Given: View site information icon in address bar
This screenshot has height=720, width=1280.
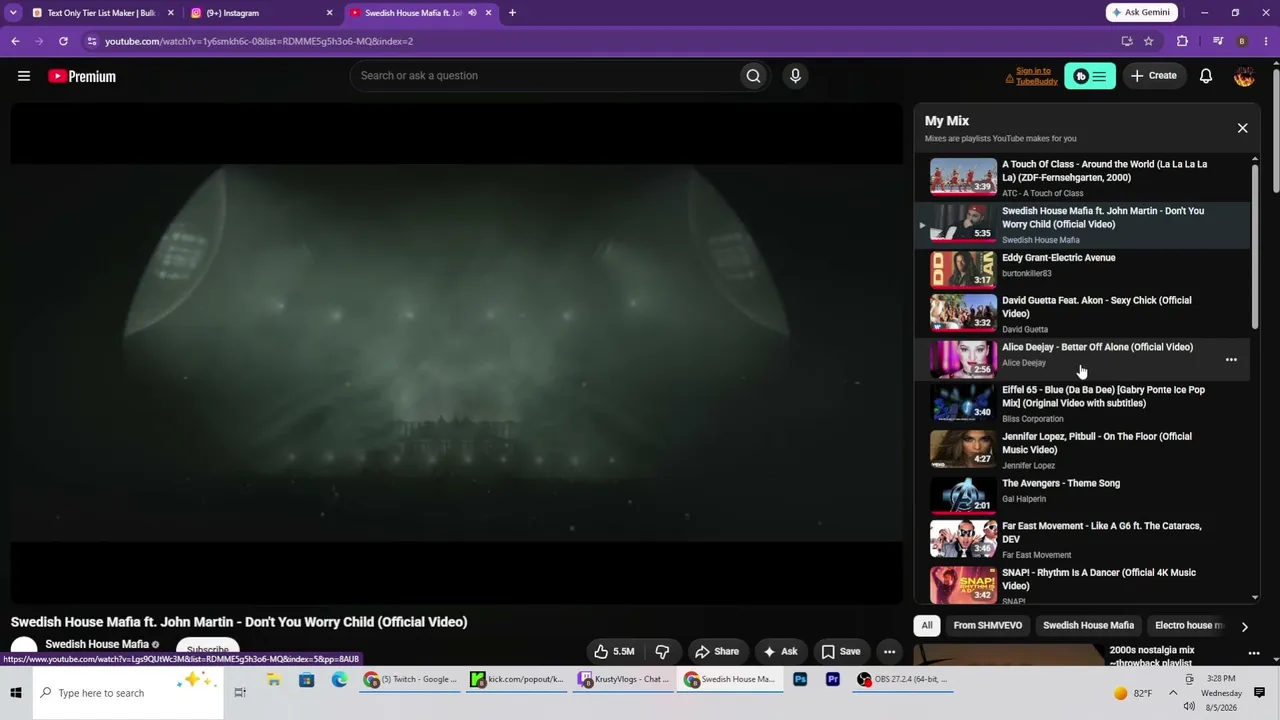Looking at the screenshot, I should [92, 41].
